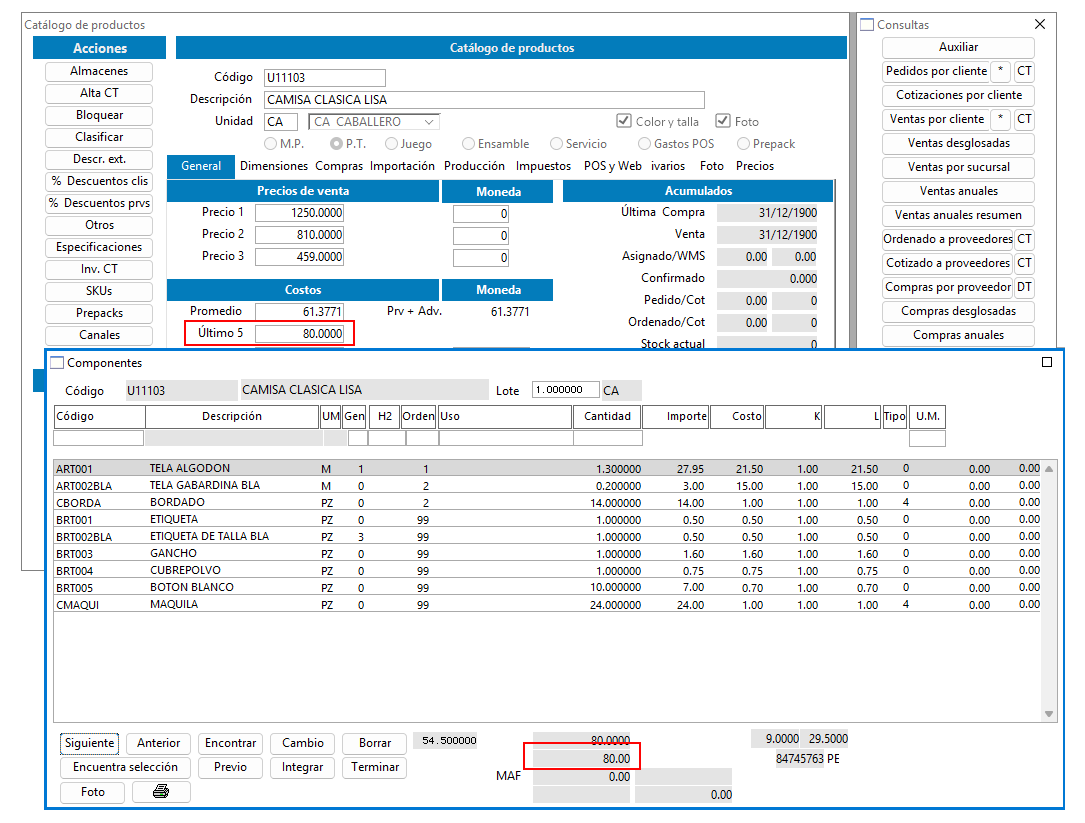This screenshot has height=823, width=1085.
Task: Click the asterisk beside Pedidos por cliente
Action: (1001, 71)
